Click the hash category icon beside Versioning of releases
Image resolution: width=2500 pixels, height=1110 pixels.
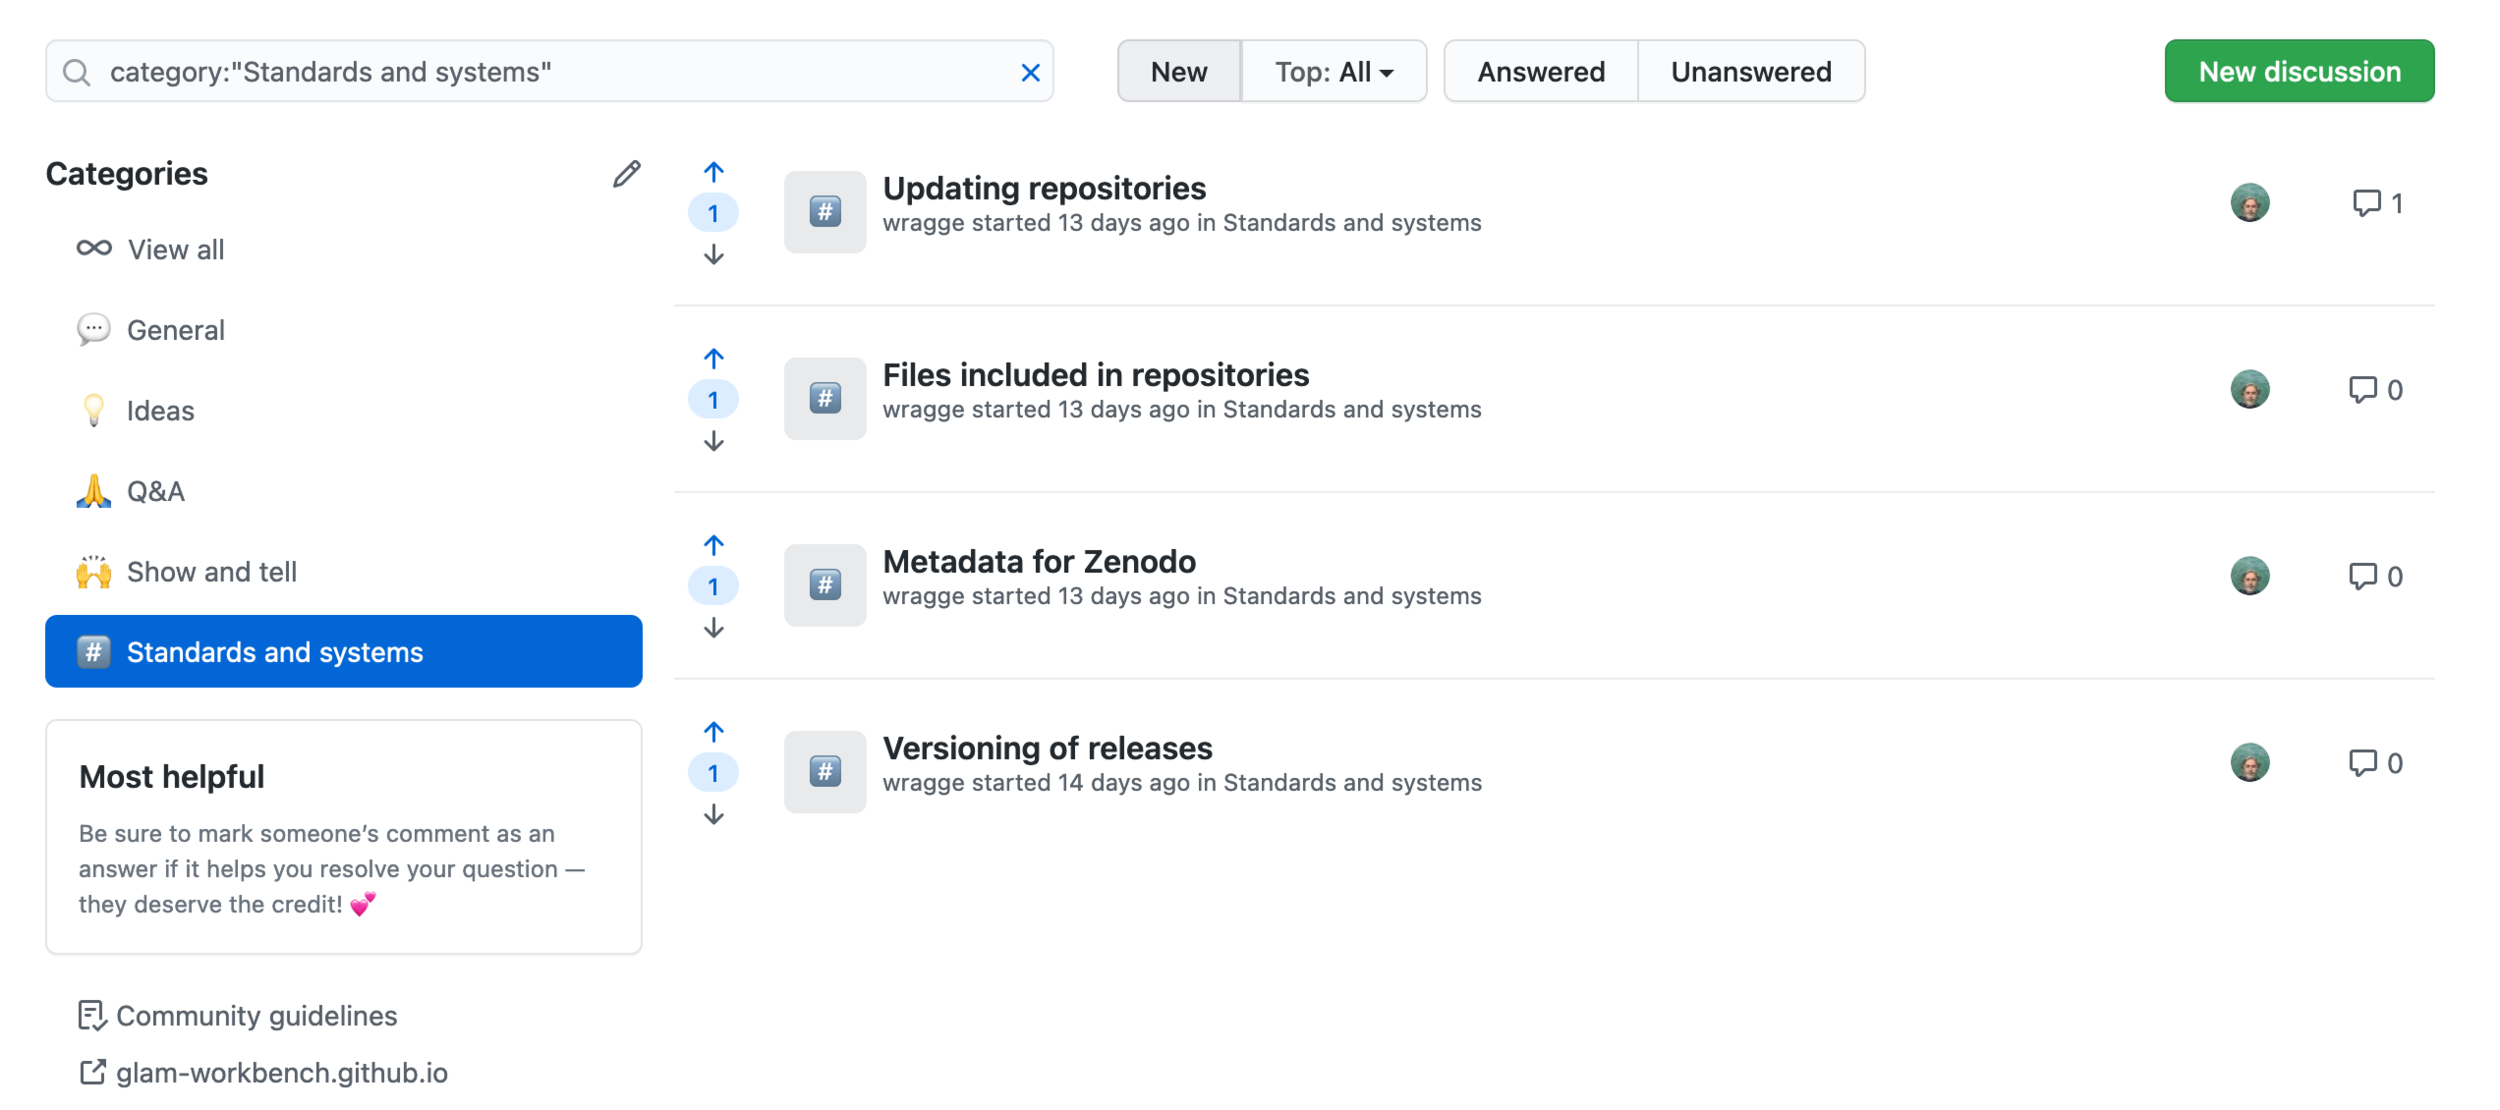pyautogui.click(x=824, y=771)
